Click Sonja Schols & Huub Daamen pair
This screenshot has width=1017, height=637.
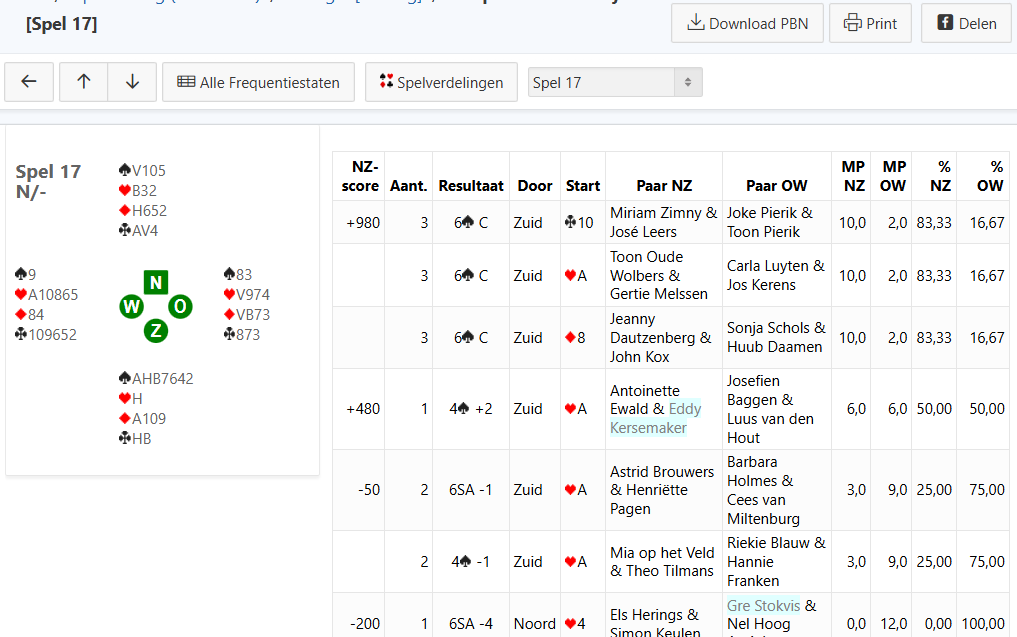776,337
